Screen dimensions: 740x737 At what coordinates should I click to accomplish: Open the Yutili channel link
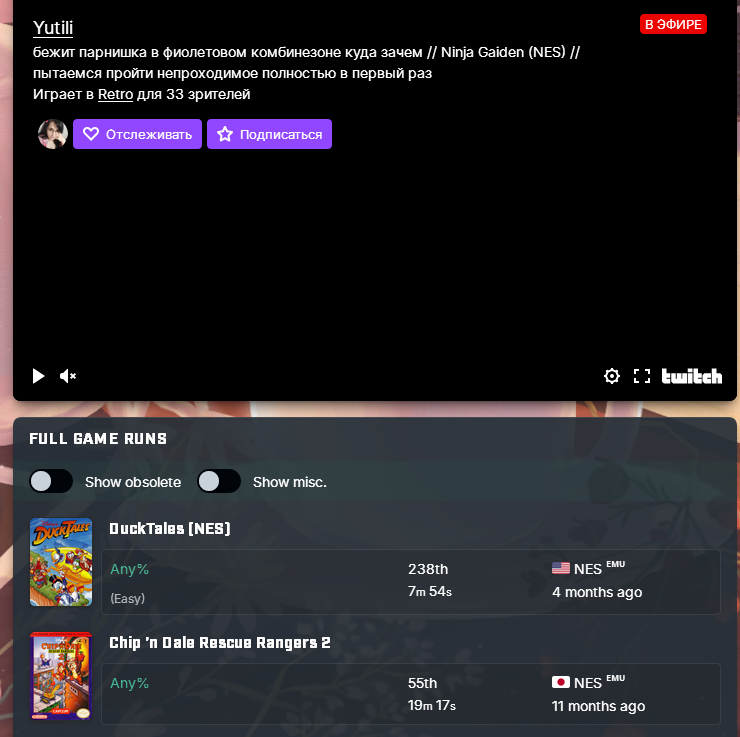53,28
